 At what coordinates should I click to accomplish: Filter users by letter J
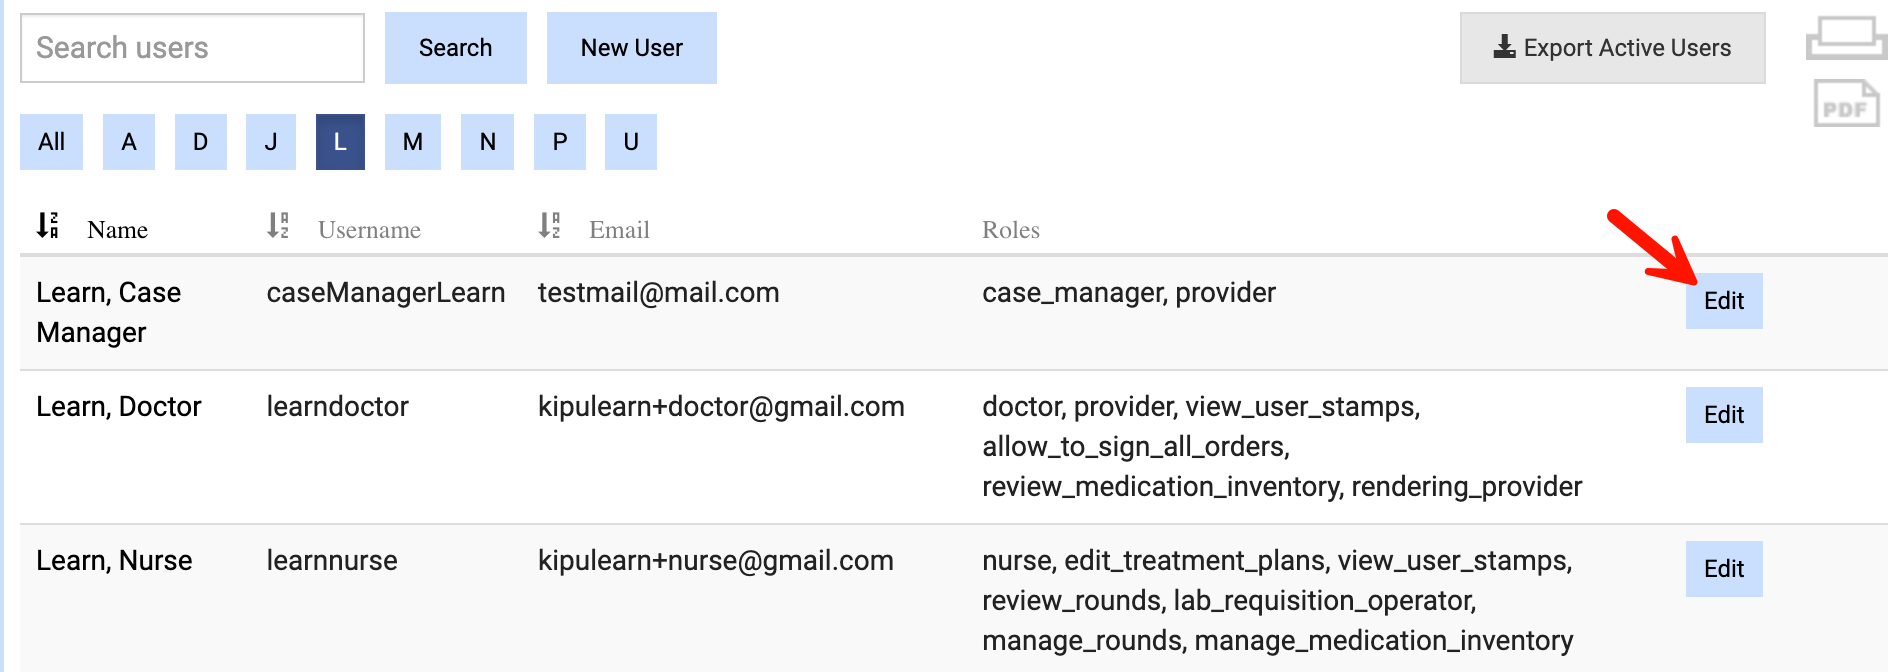271,142
